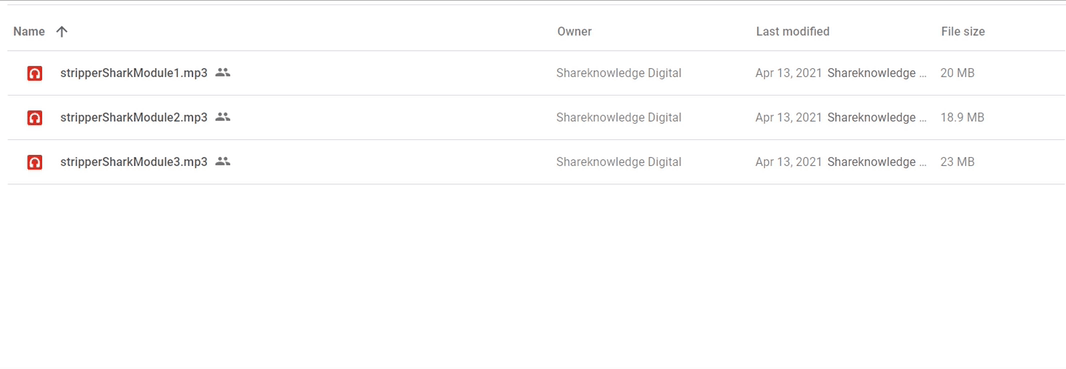Click Shareknowledge Digital owner of Module3 file

(619, 162)
